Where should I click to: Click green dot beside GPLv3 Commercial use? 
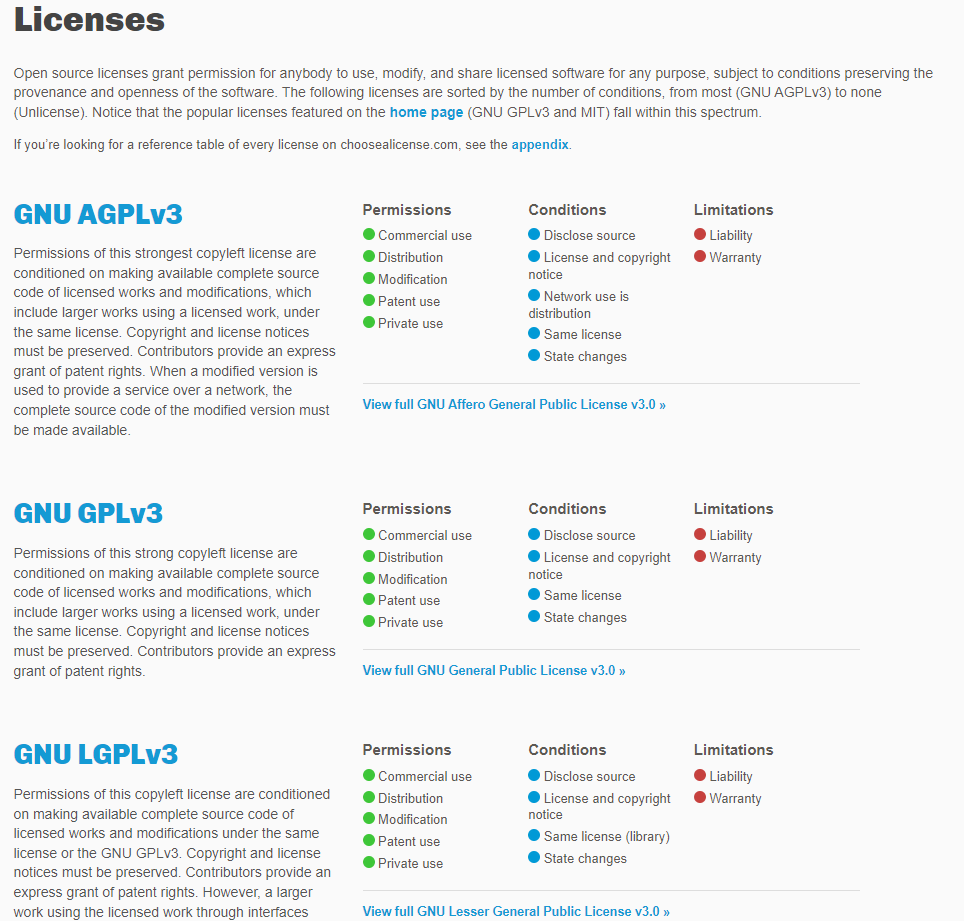(369, 534)
